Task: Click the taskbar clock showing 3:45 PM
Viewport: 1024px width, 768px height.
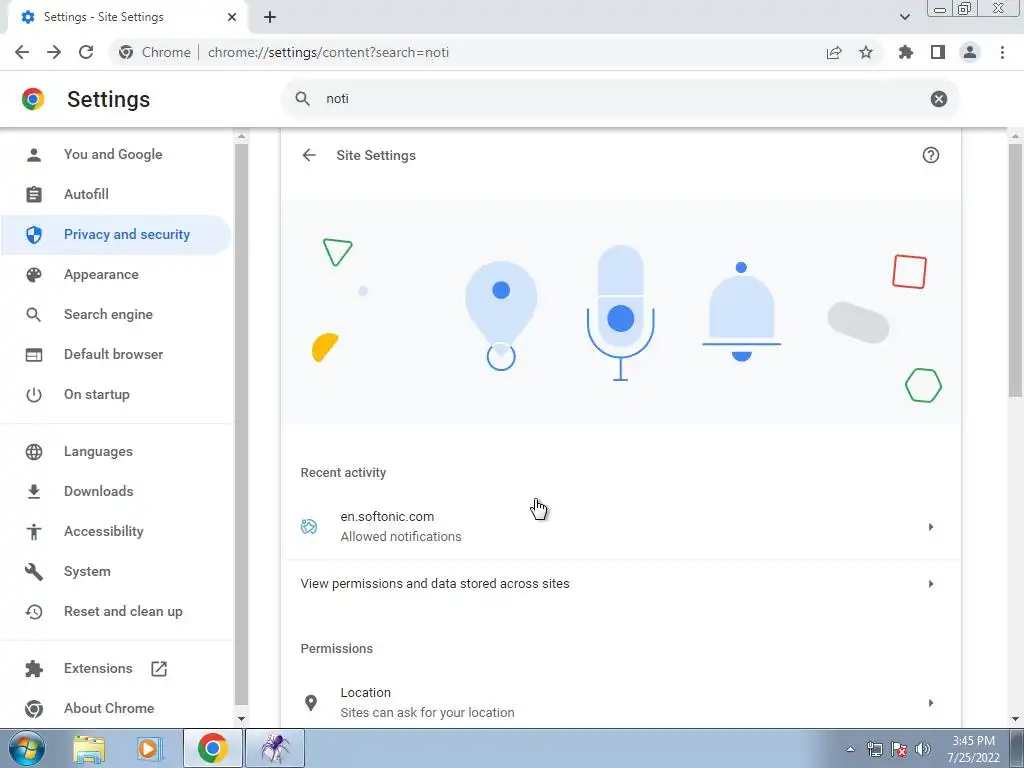Action: 973,749
